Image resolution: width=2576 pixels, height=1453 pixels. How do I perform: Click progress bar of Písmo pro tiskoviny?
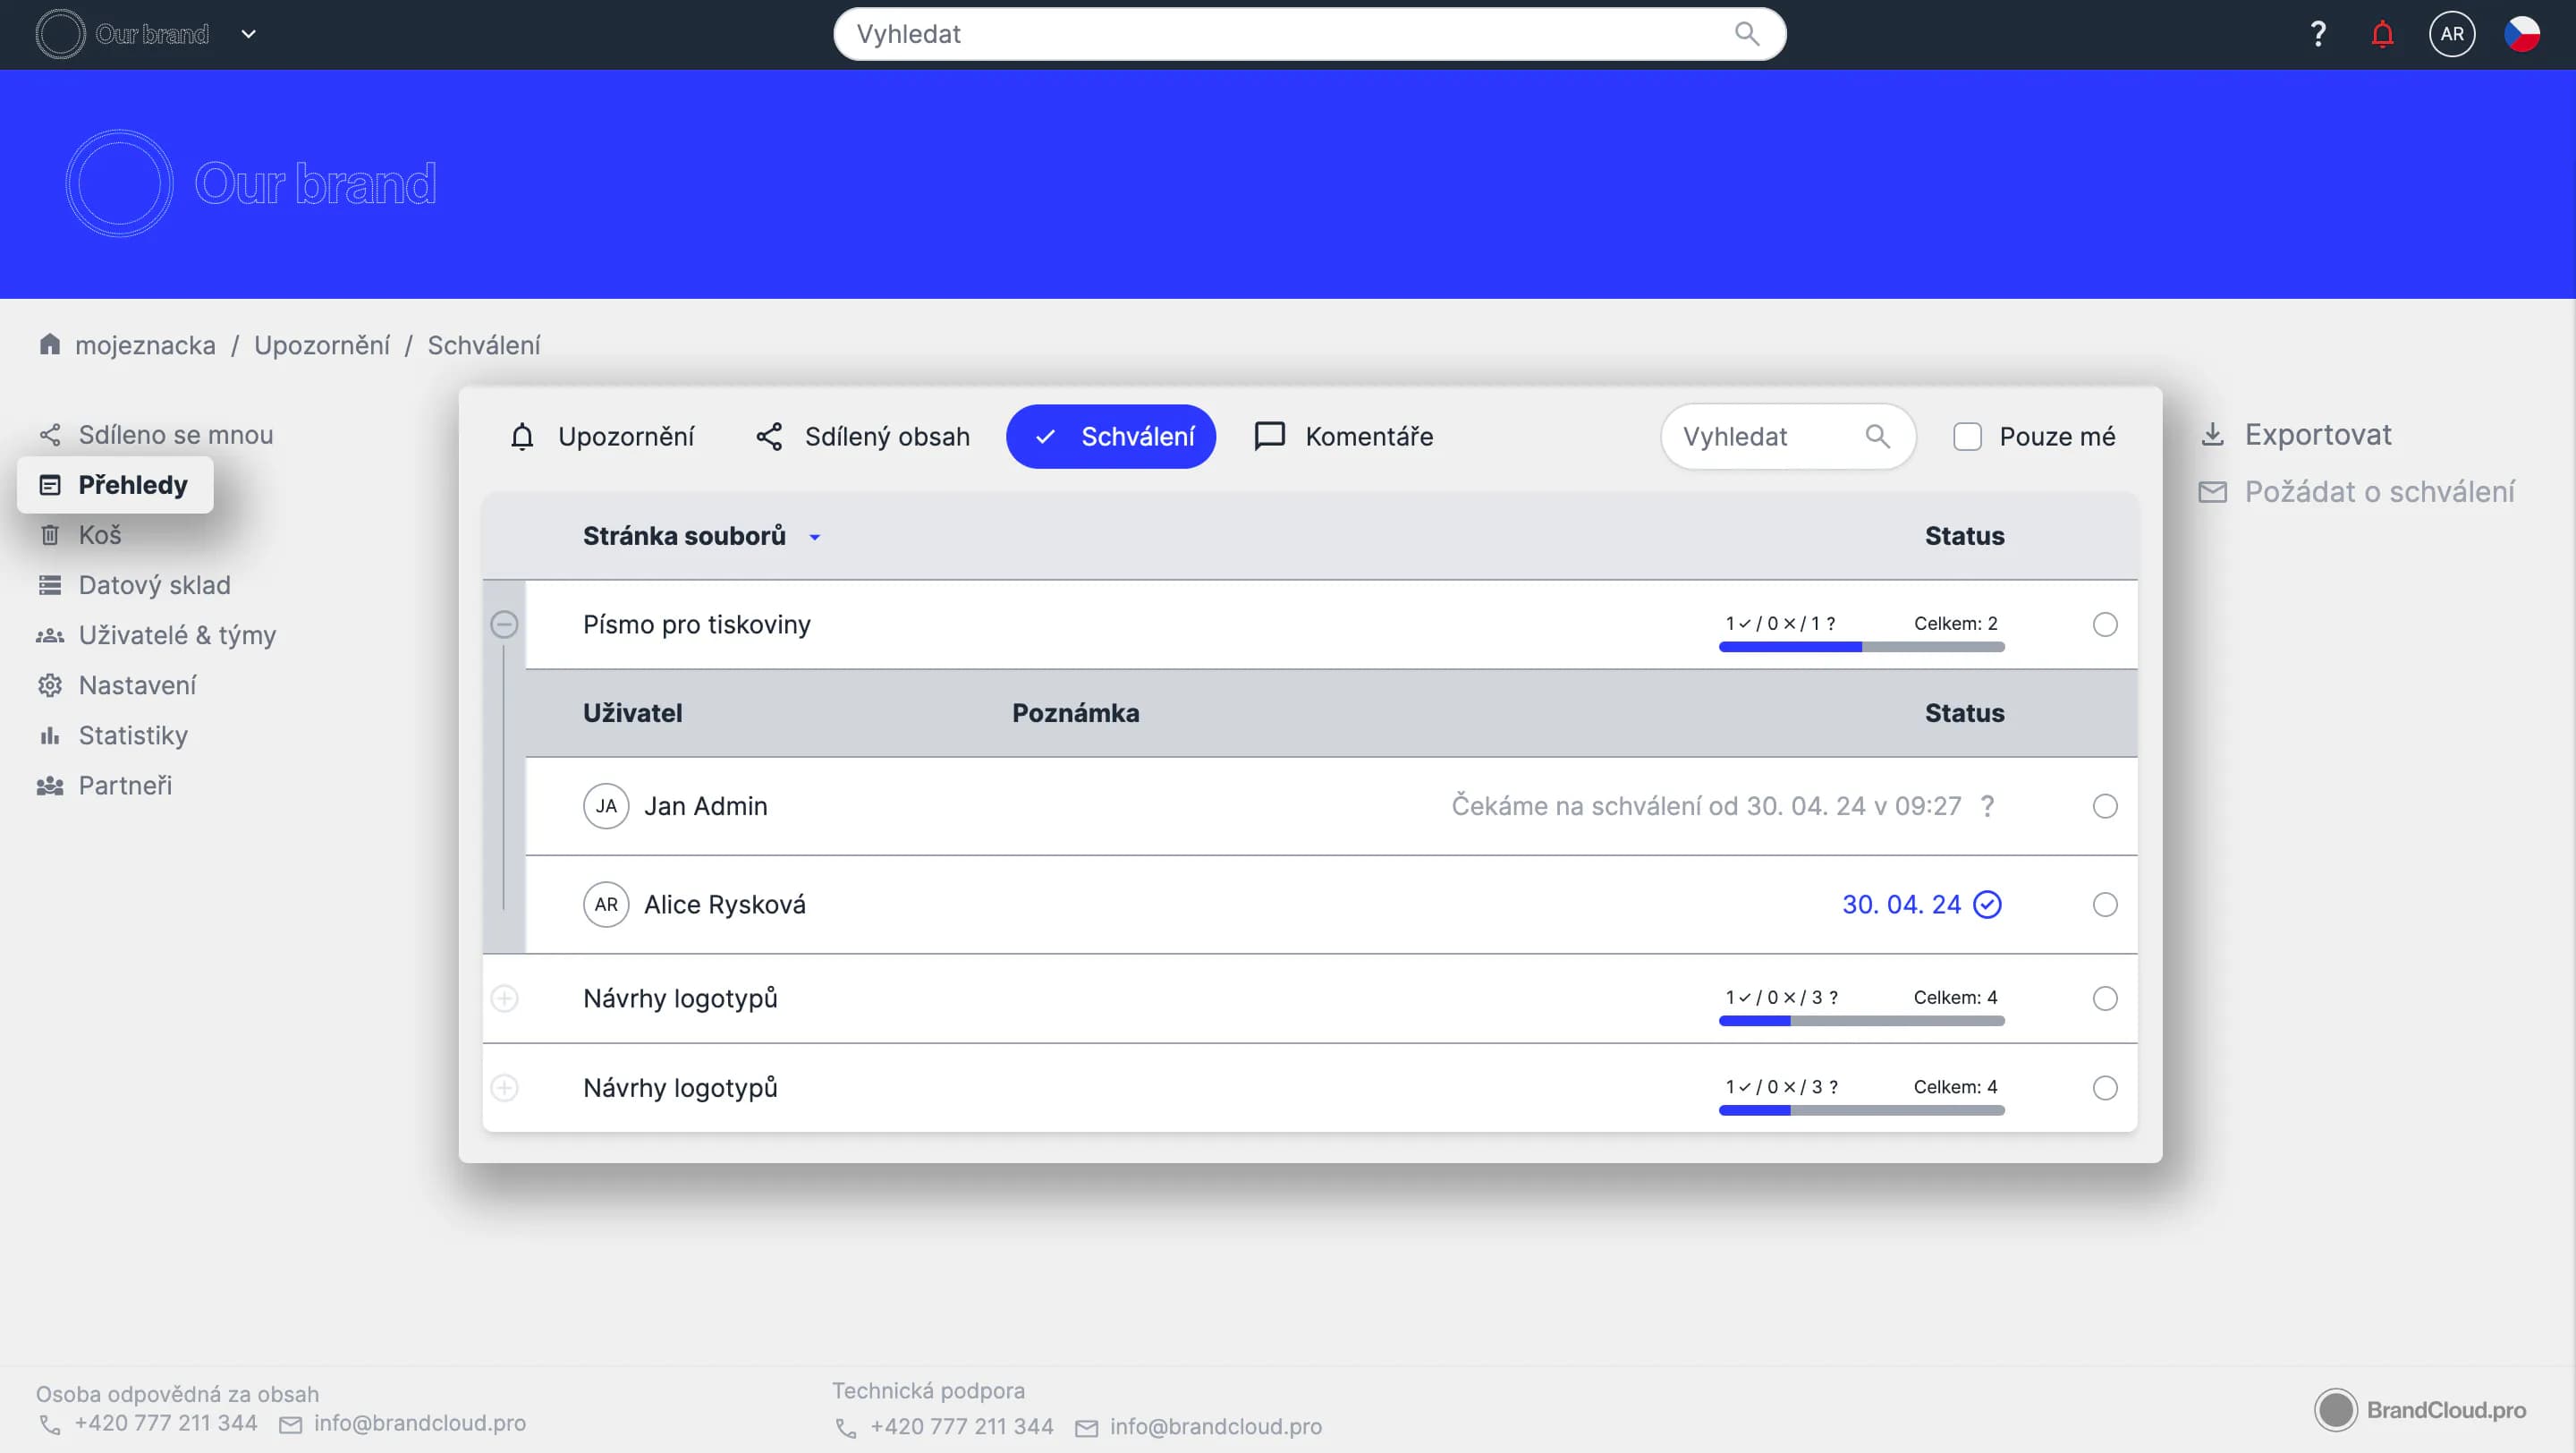pos(1861,647)
